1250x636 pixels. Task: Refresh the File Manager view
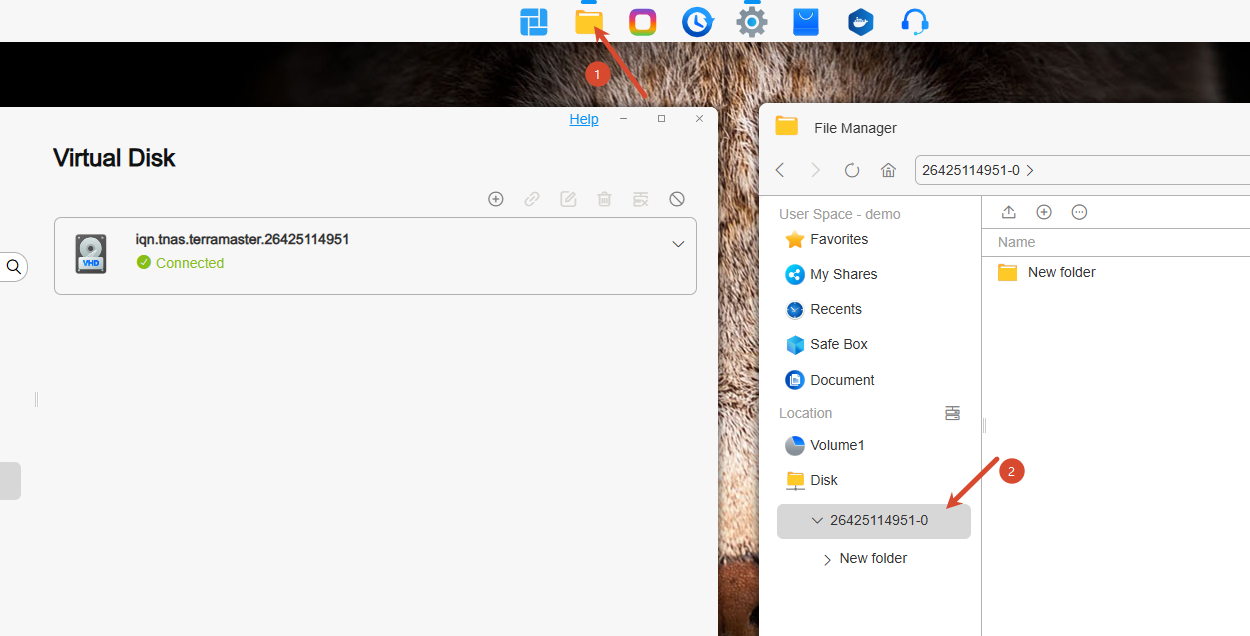[x=852, y=170]
